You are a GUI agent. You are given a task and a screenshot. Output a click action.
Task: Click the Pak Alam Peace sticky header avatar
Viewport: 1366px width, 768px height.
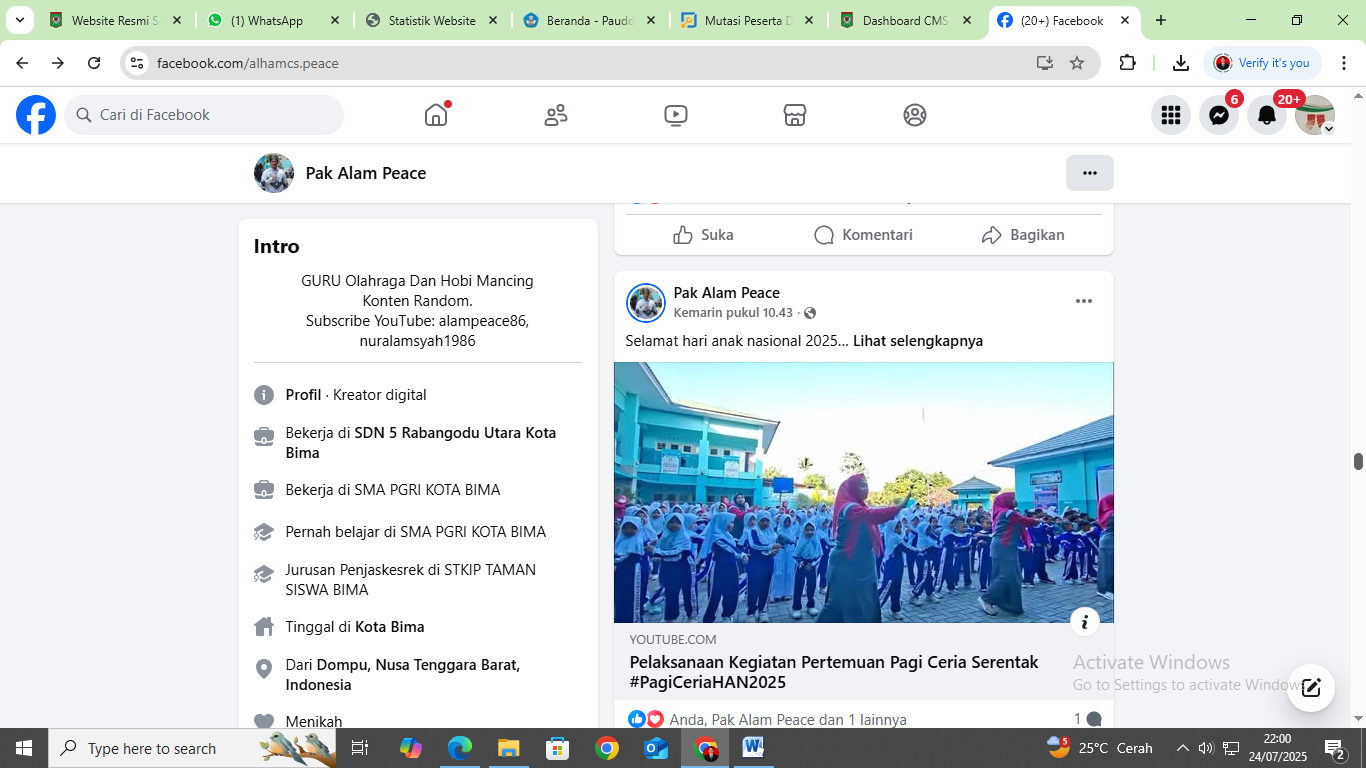tap(274, 173)
